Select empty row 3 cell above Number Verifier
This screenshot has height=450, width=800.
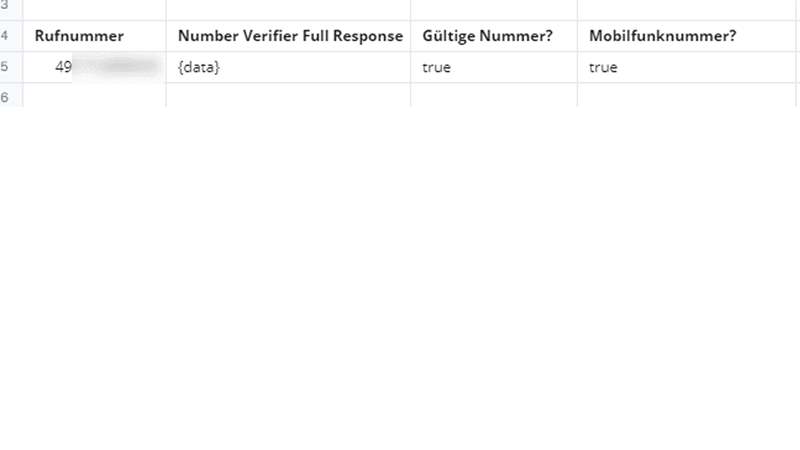289,8
